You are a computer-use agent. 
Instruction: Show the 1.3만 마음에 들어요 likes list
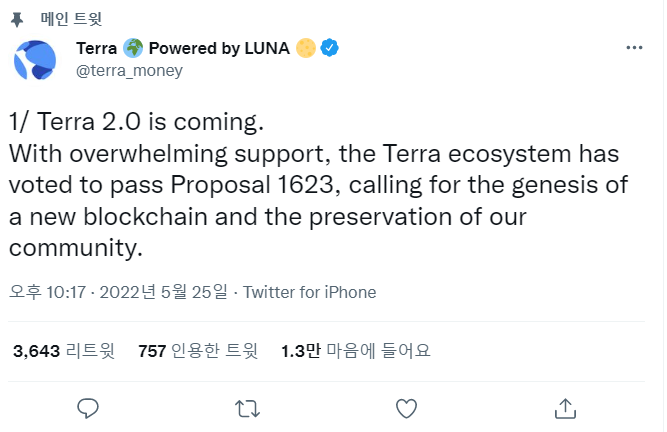coord(355,350)
